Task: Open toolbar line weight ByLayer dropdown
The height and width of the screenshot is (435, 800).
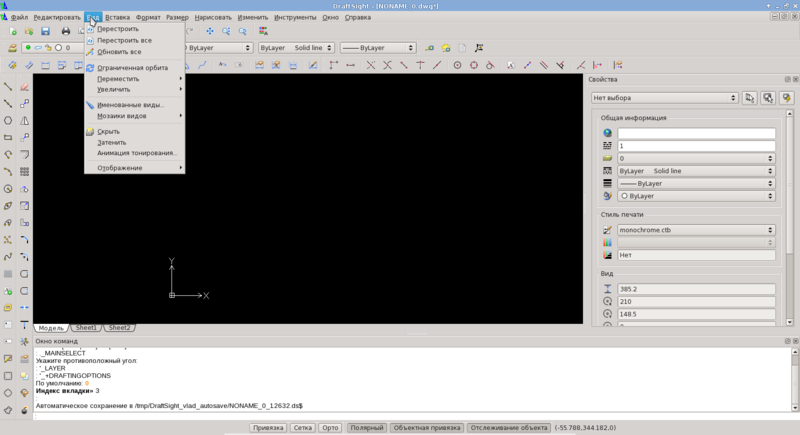Action: click(x=378, y=48)
